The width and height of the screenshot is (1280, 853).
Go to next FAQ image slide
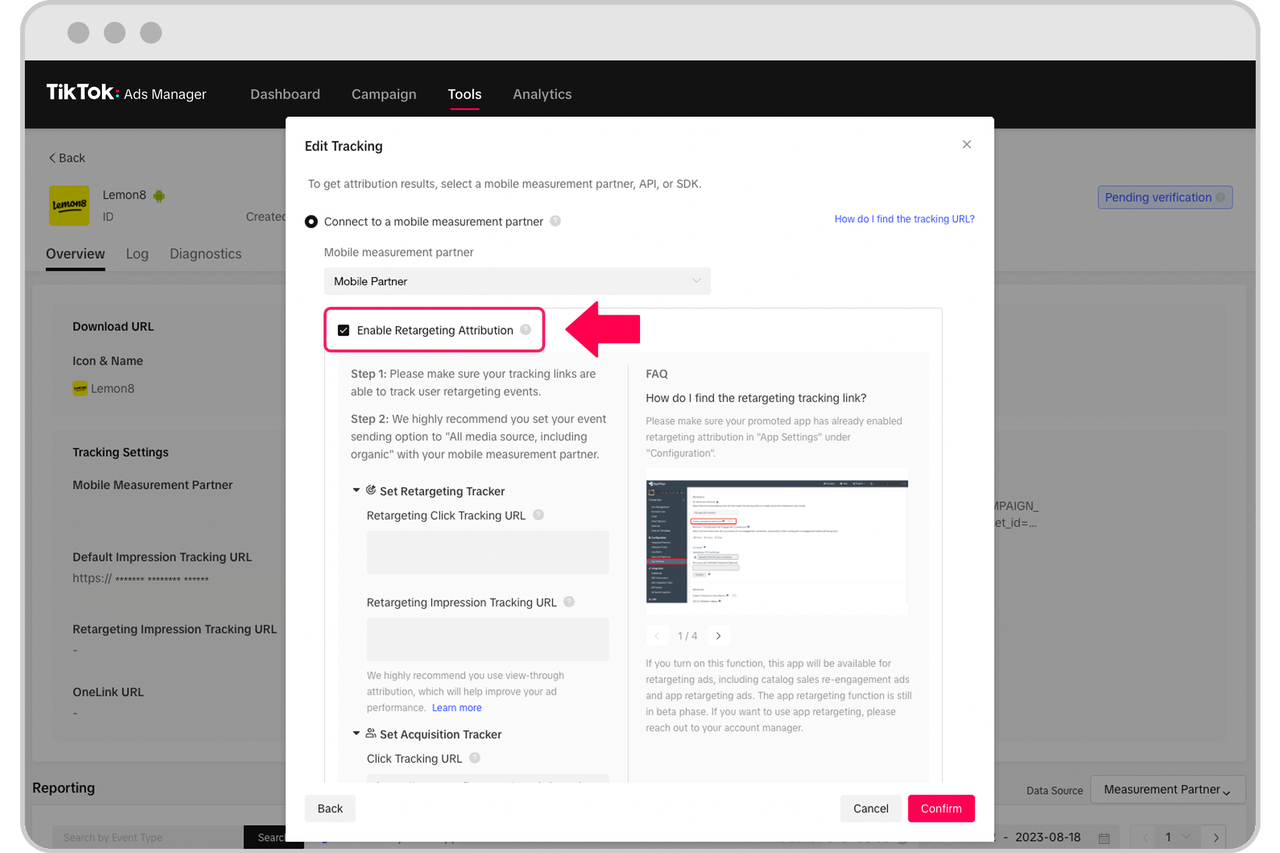[x=718, y=635]
